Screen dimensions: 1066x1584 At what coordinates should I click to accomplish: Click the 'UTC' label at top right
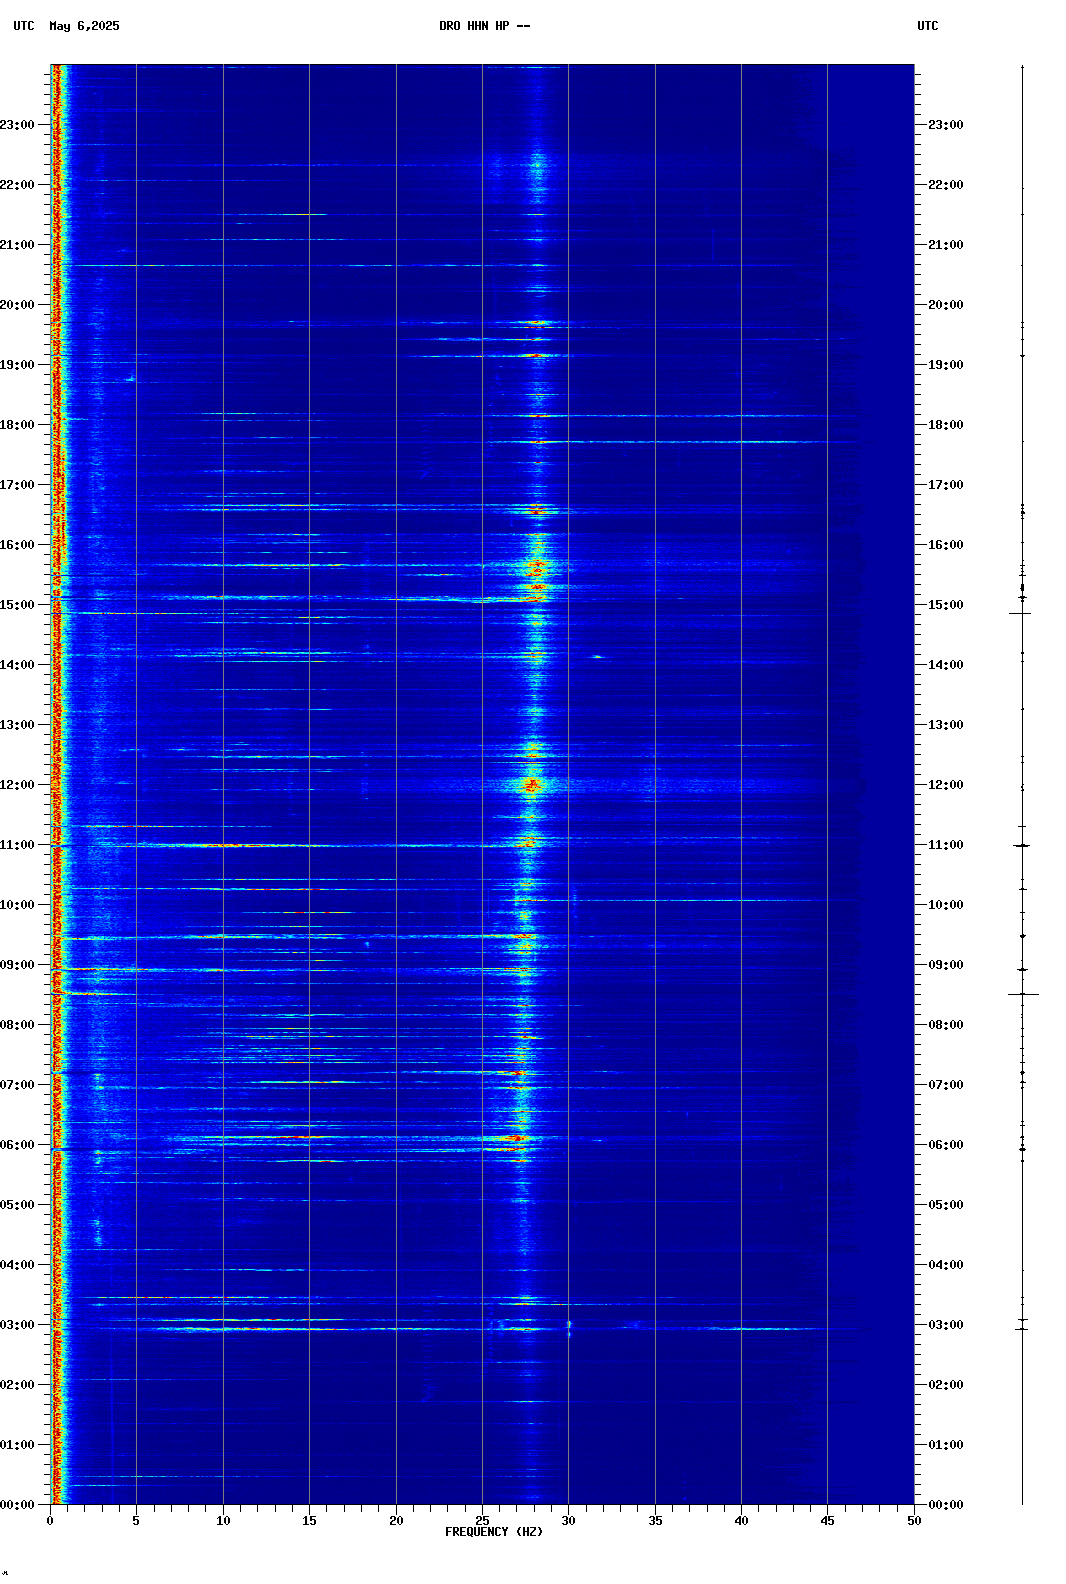pyautogui.click(x=928, y=26)
